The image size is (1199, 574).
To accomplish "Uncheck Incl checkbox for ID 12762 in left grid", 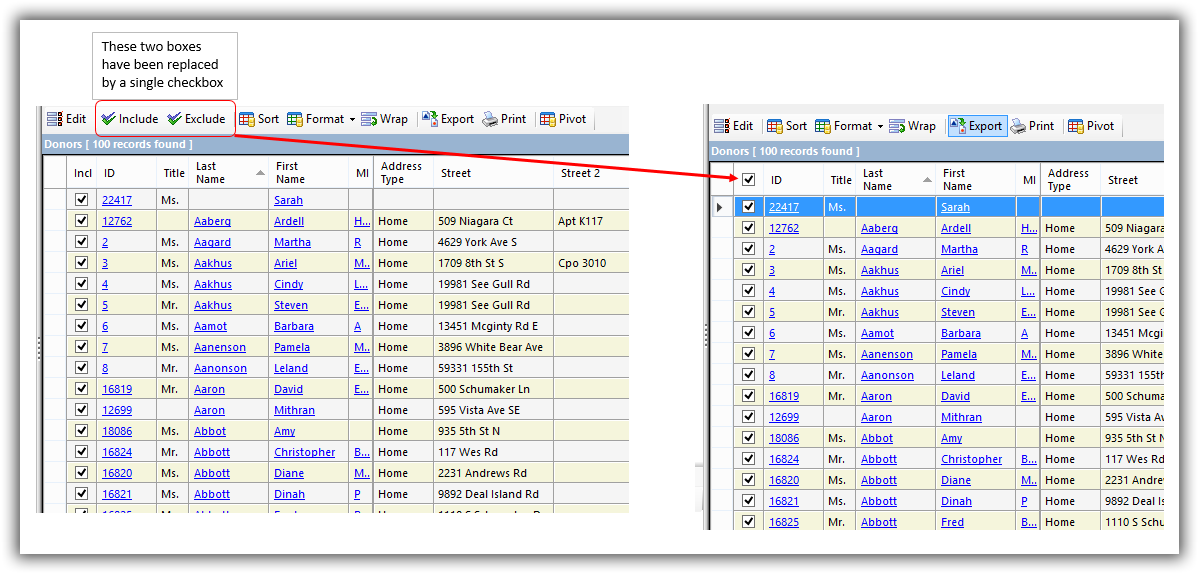I will click(x=82, y=221).
